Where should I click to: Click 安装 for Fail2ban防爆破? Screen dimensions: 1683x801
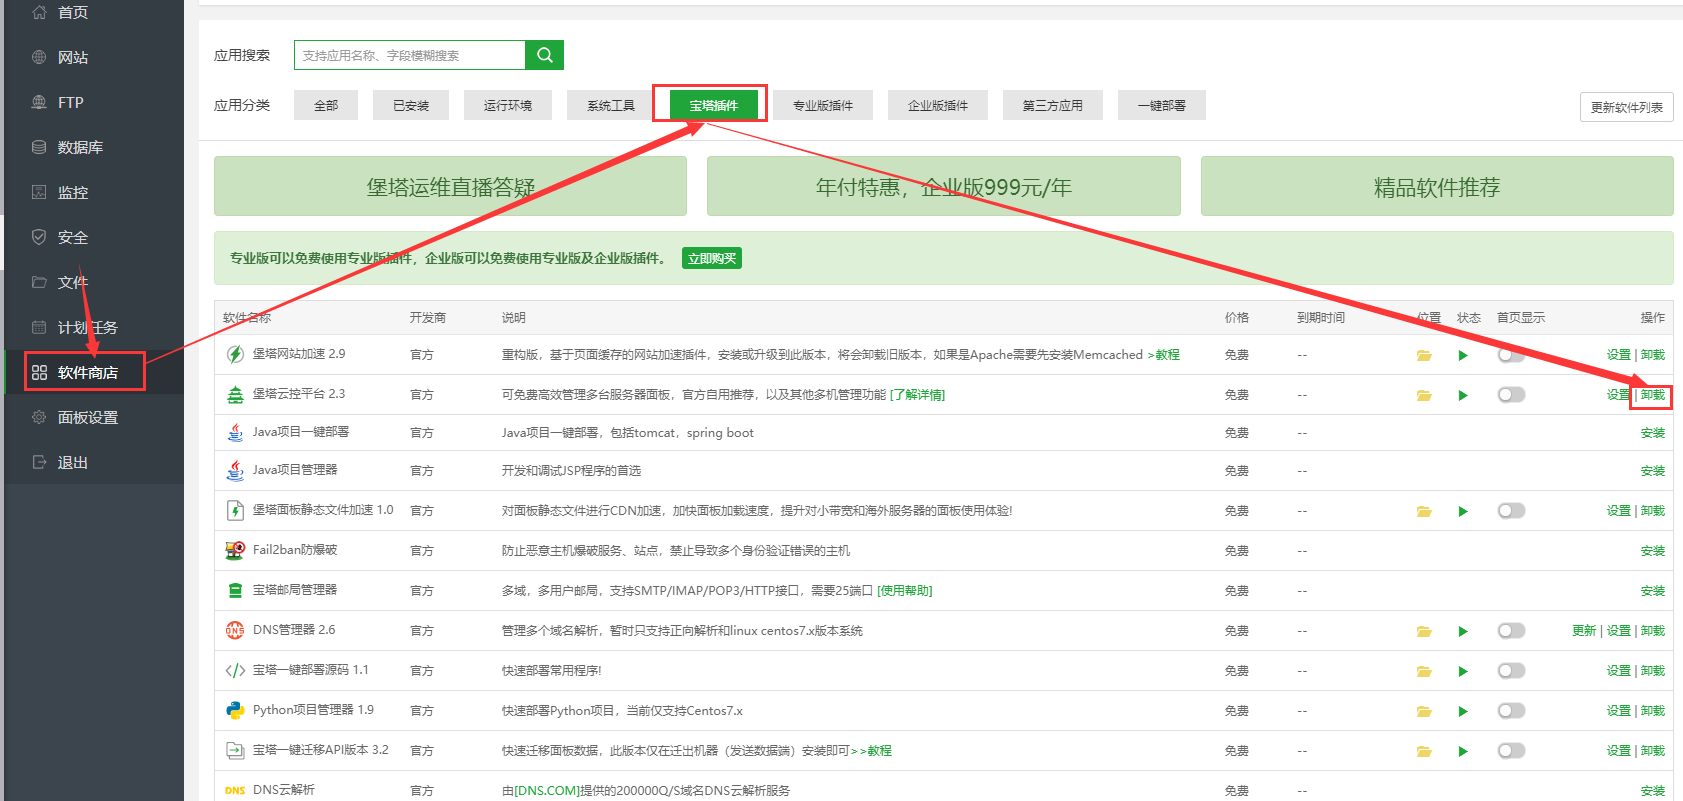[x=1653, y=551]
